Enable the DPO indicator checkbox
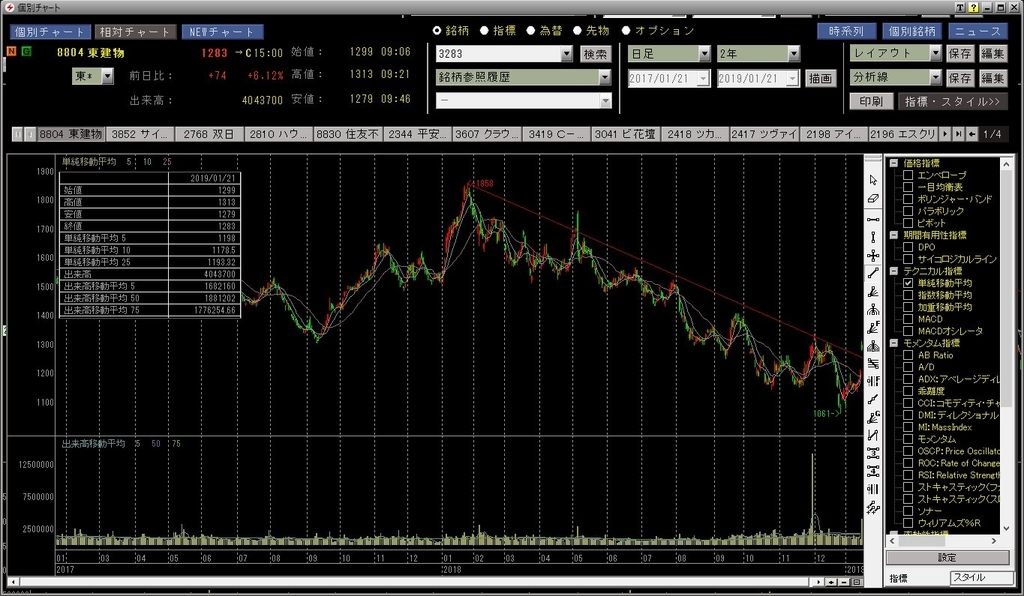Screen dimensions: 1024x596 pos(908,247)
